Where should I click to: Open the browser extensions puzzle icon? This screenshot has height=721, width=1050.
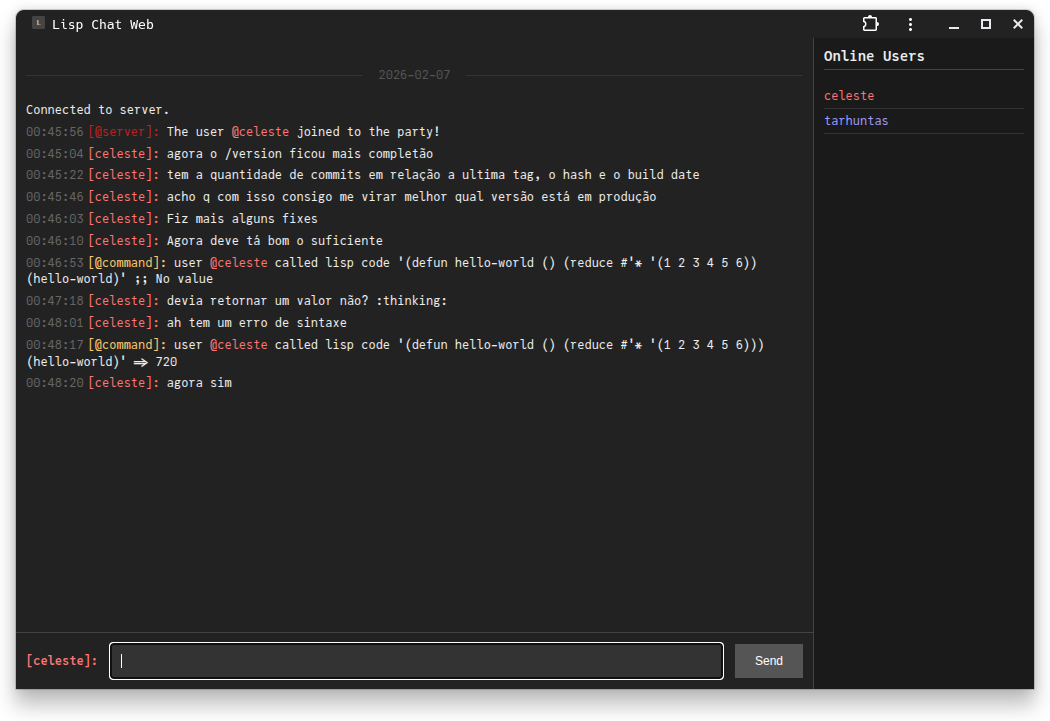tap(870, 24)
